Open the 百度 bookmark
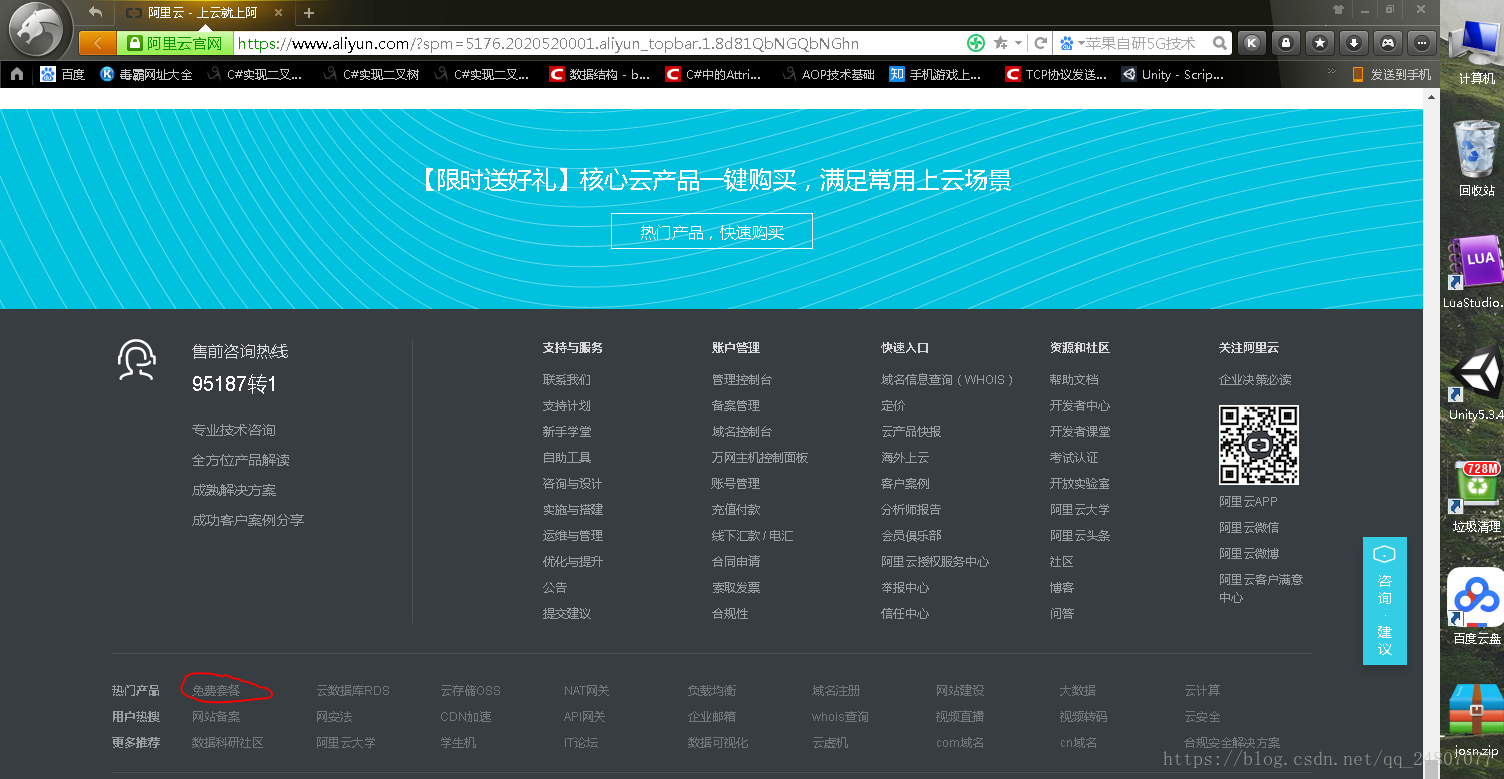 tap(62, 74)
